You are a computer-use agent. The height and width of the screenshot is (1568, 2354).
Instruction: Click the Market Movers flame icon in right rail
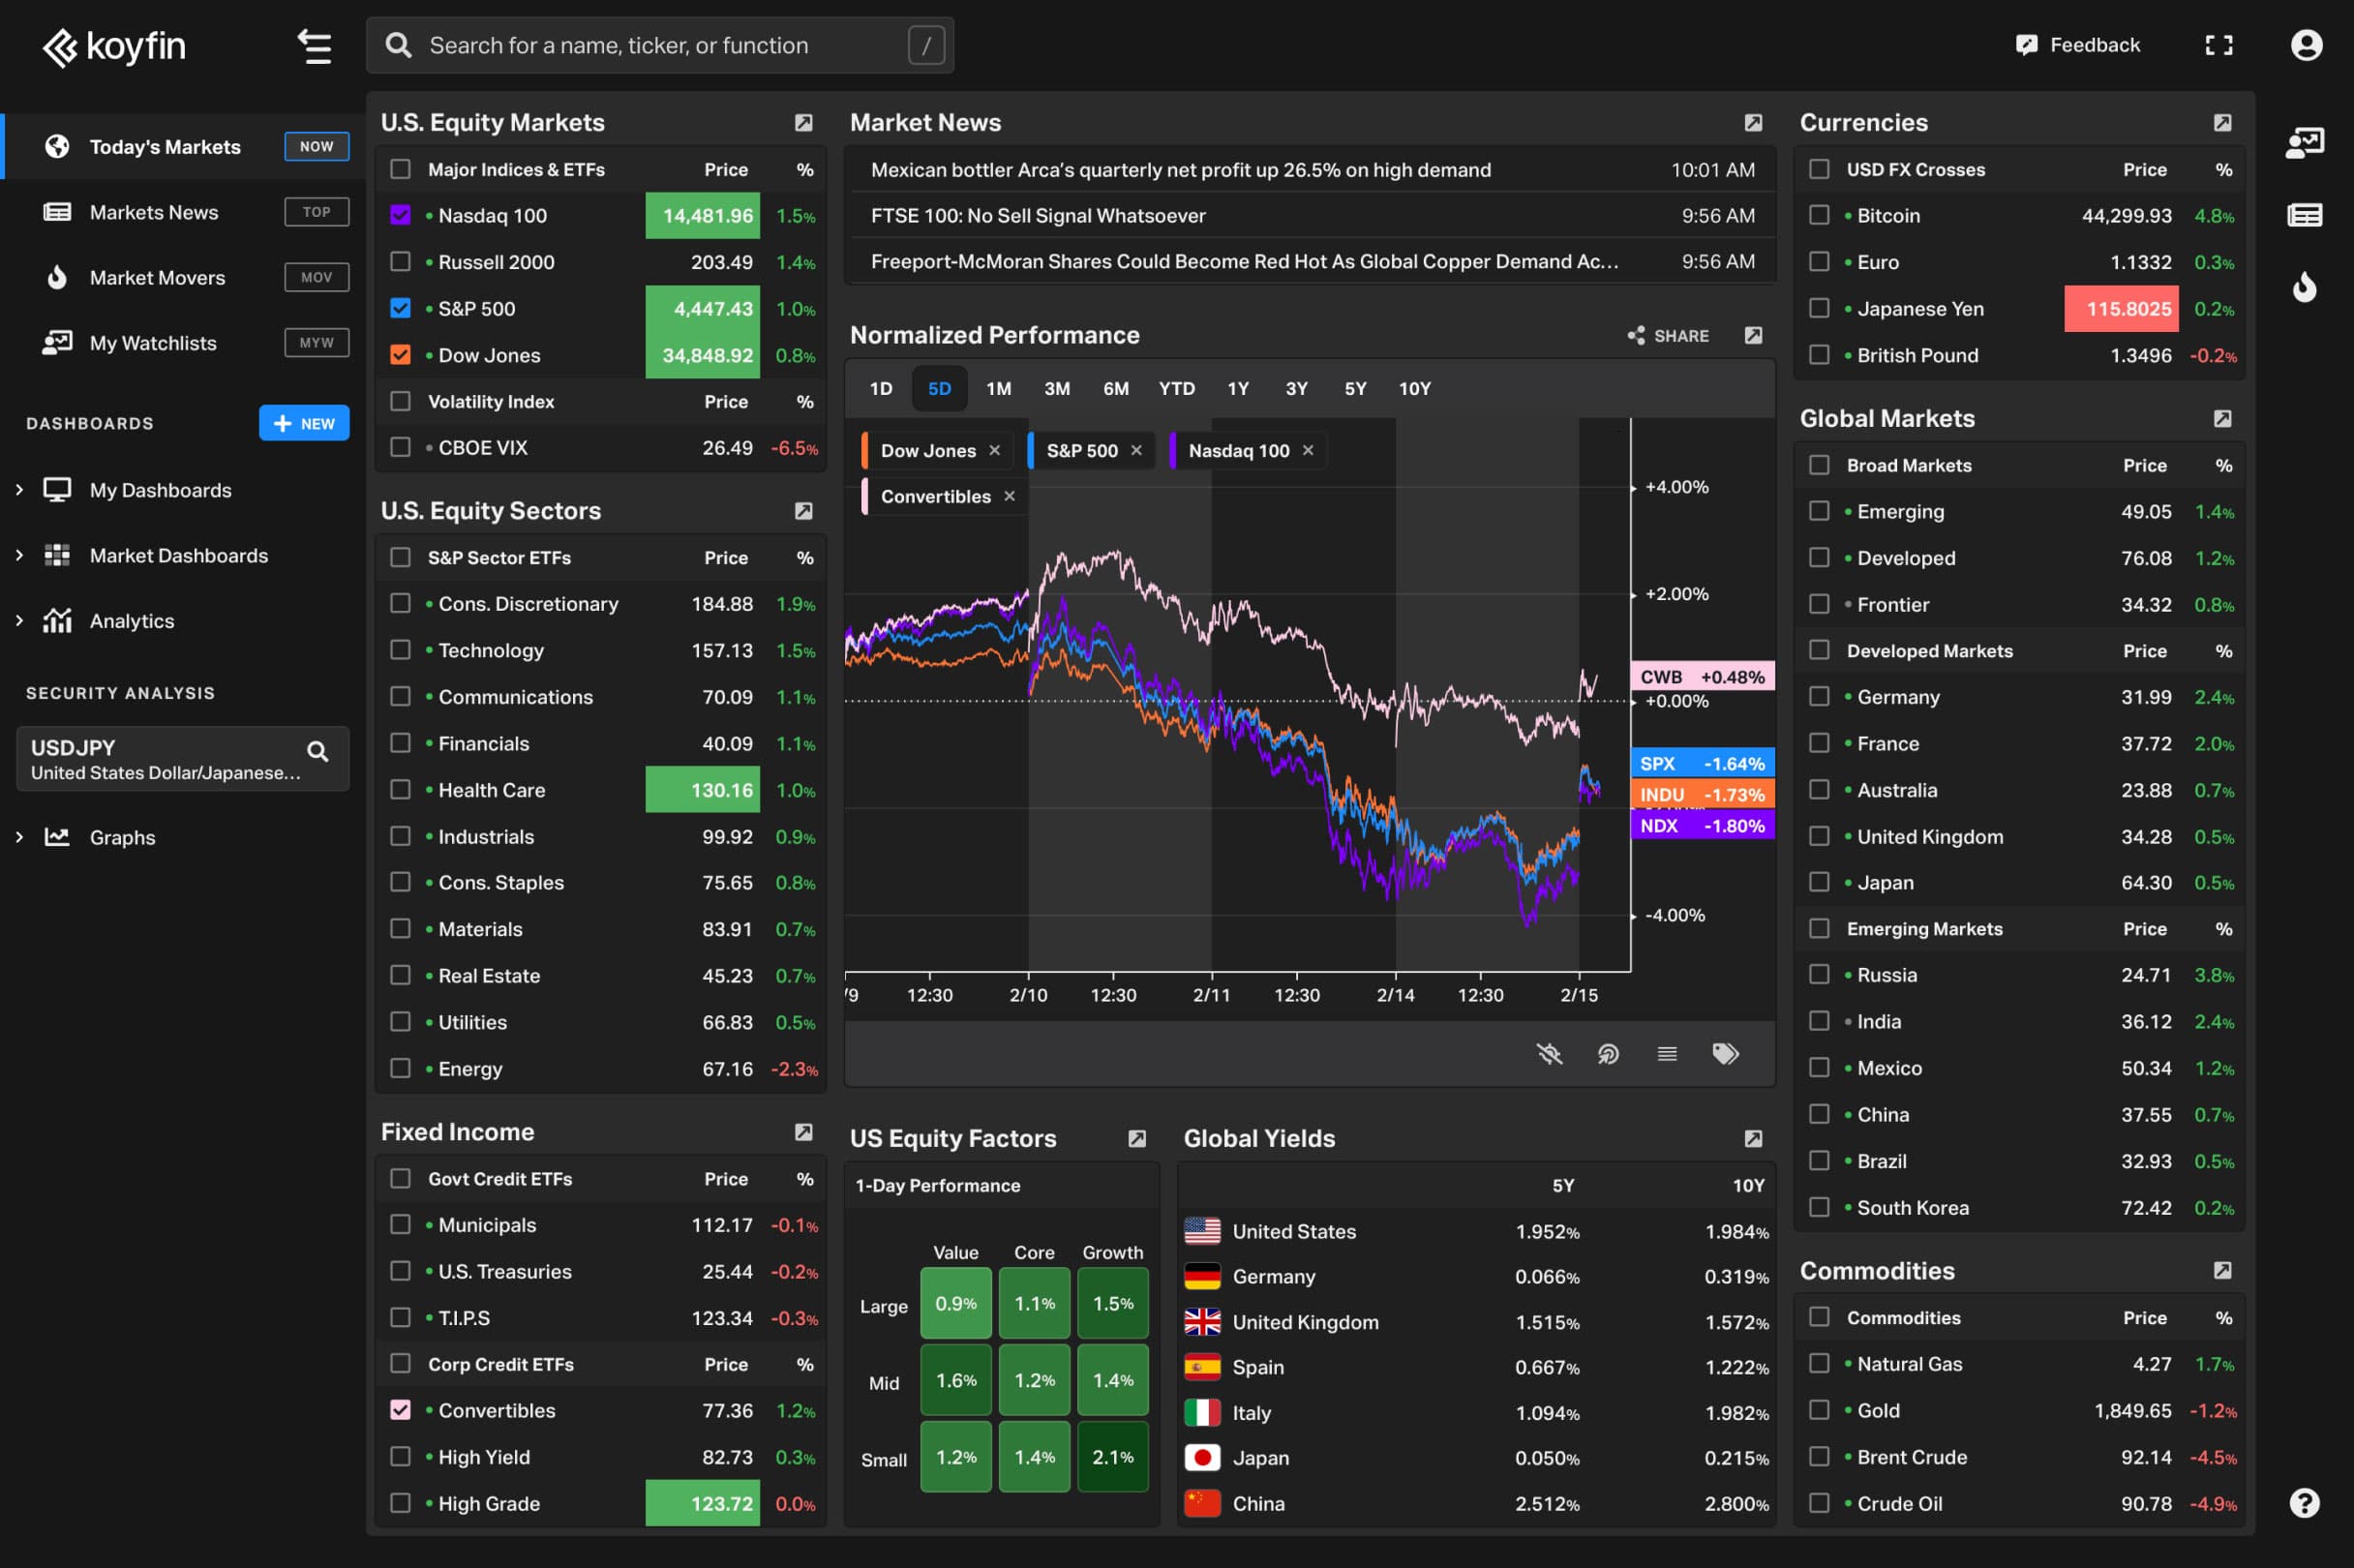coord(2303,288)
